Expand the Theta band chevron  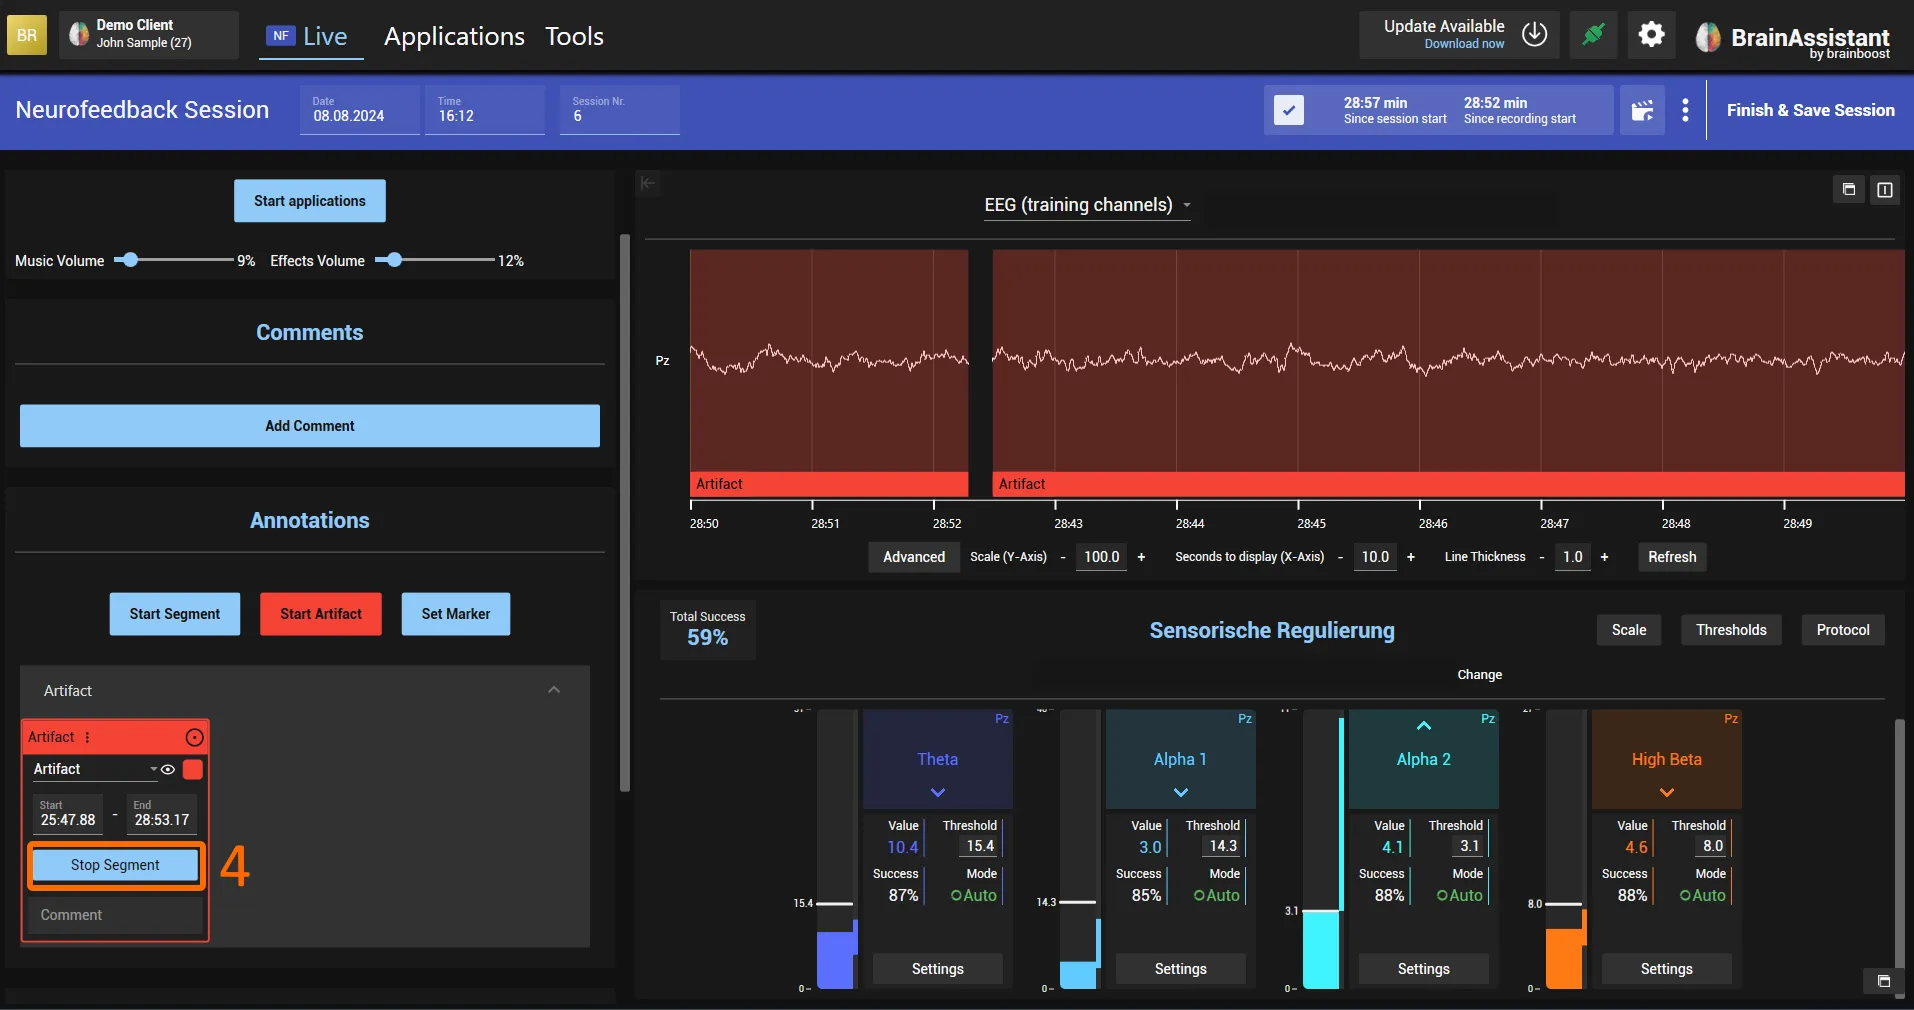point(938,792)
